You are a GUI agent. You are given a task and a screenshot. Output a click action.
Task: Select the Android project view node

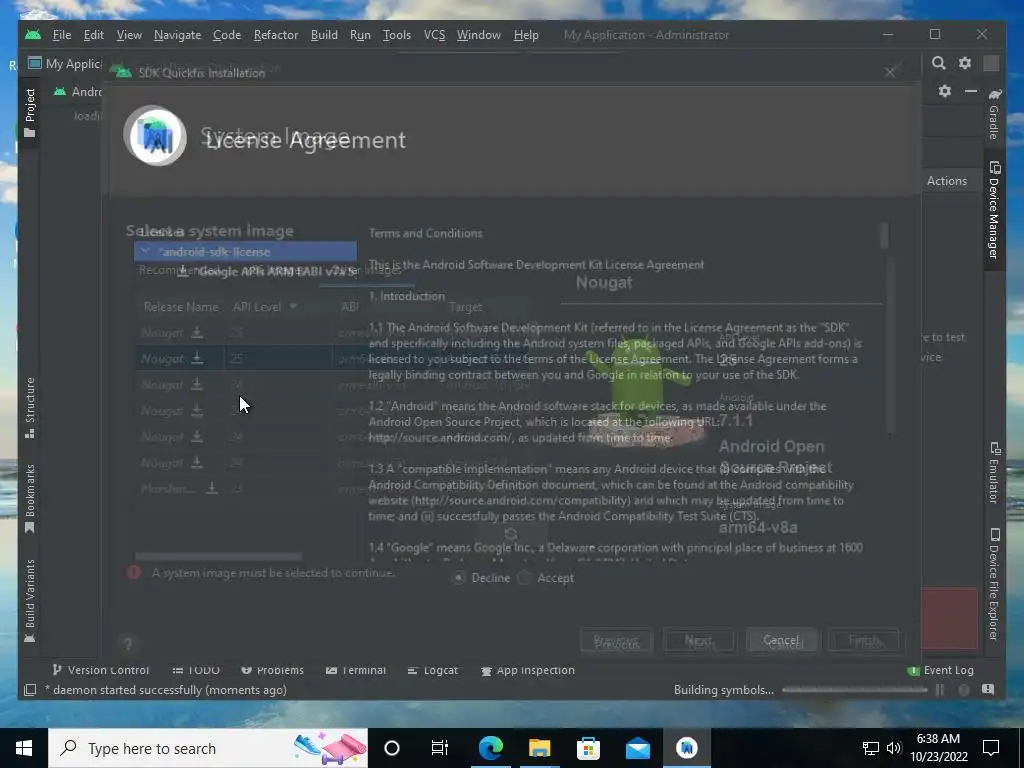point(78,91)
